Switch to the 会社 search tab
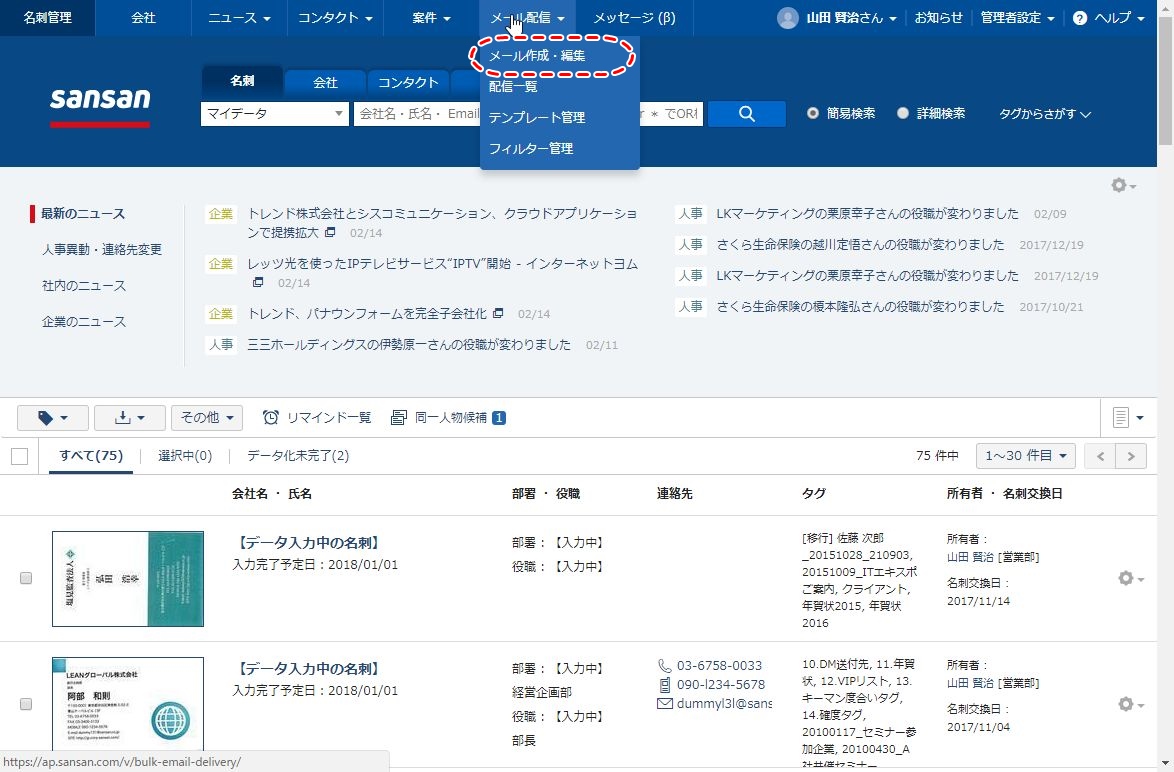Screen dimensions: 1174x772 [325, 82]
